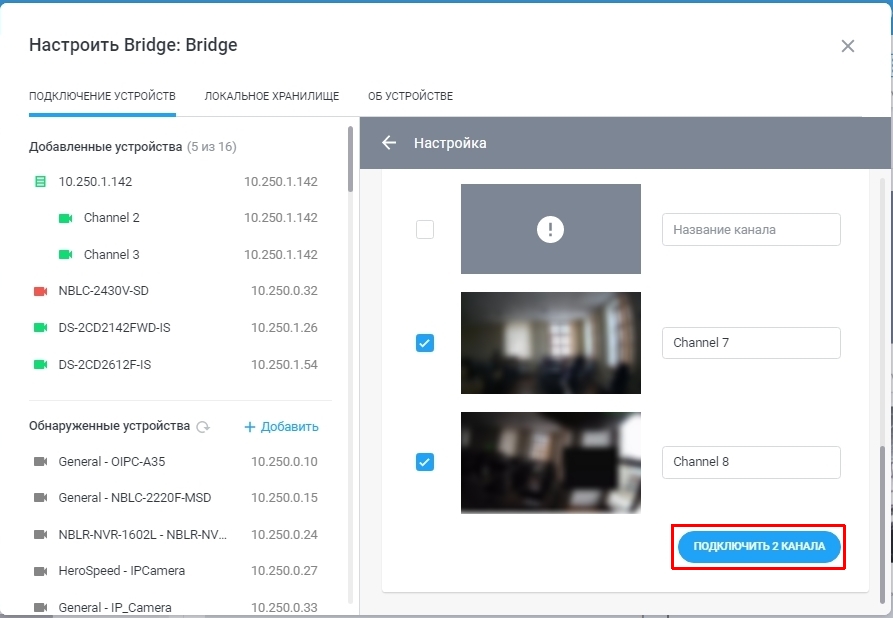Click the green camera icon of DS-2CD2612F-IS

pyautogui.click(x=40, y=365)
